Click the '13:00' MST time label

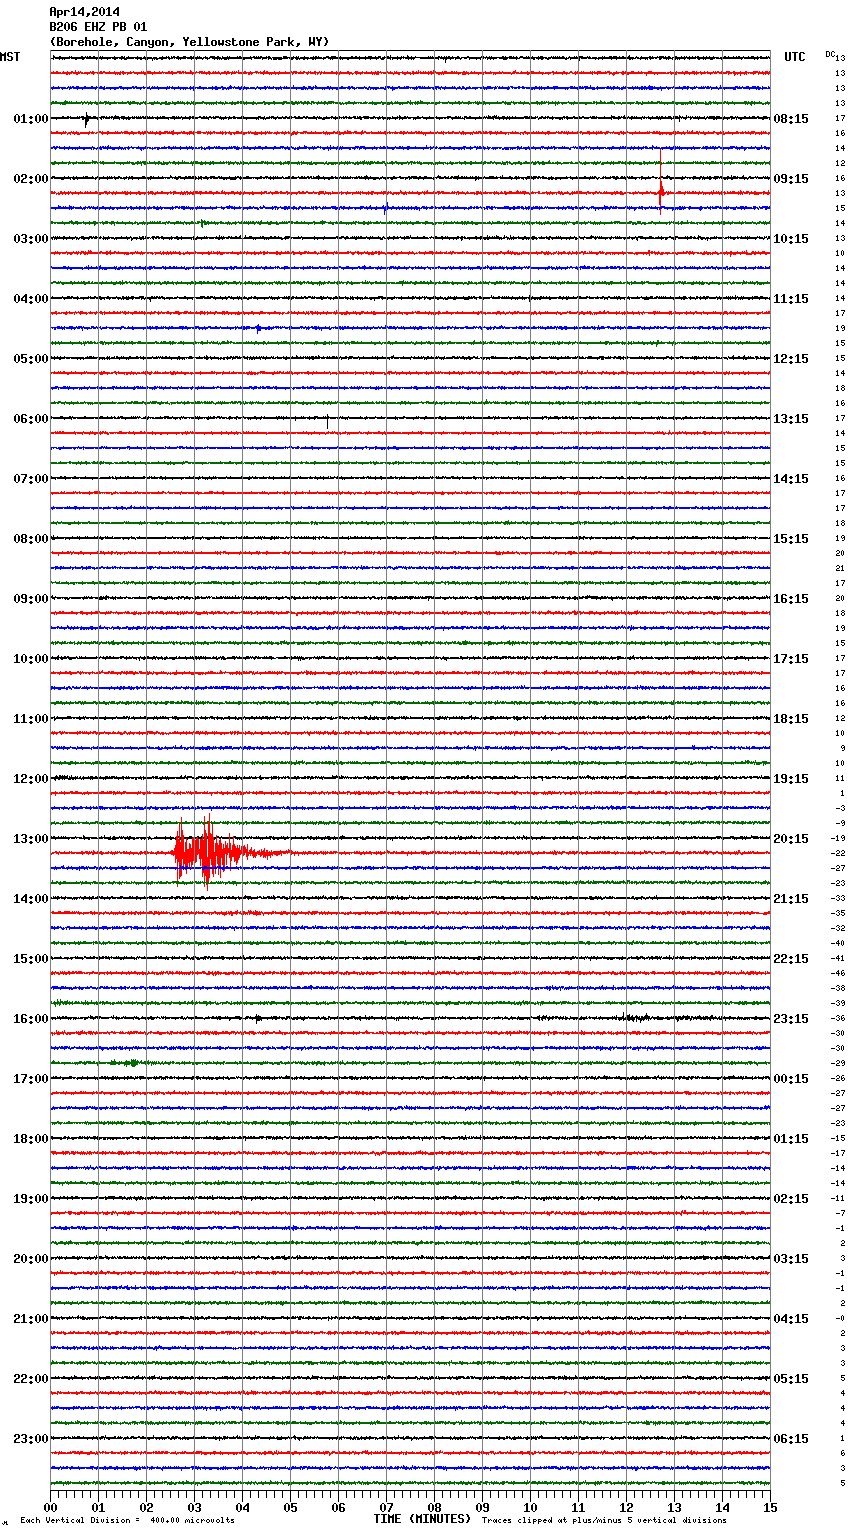point(31,839)
